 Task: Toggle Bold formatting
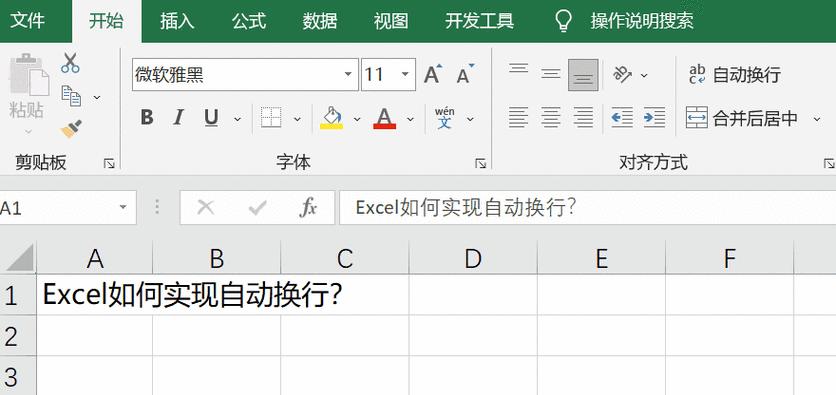[x=147, y=117]
